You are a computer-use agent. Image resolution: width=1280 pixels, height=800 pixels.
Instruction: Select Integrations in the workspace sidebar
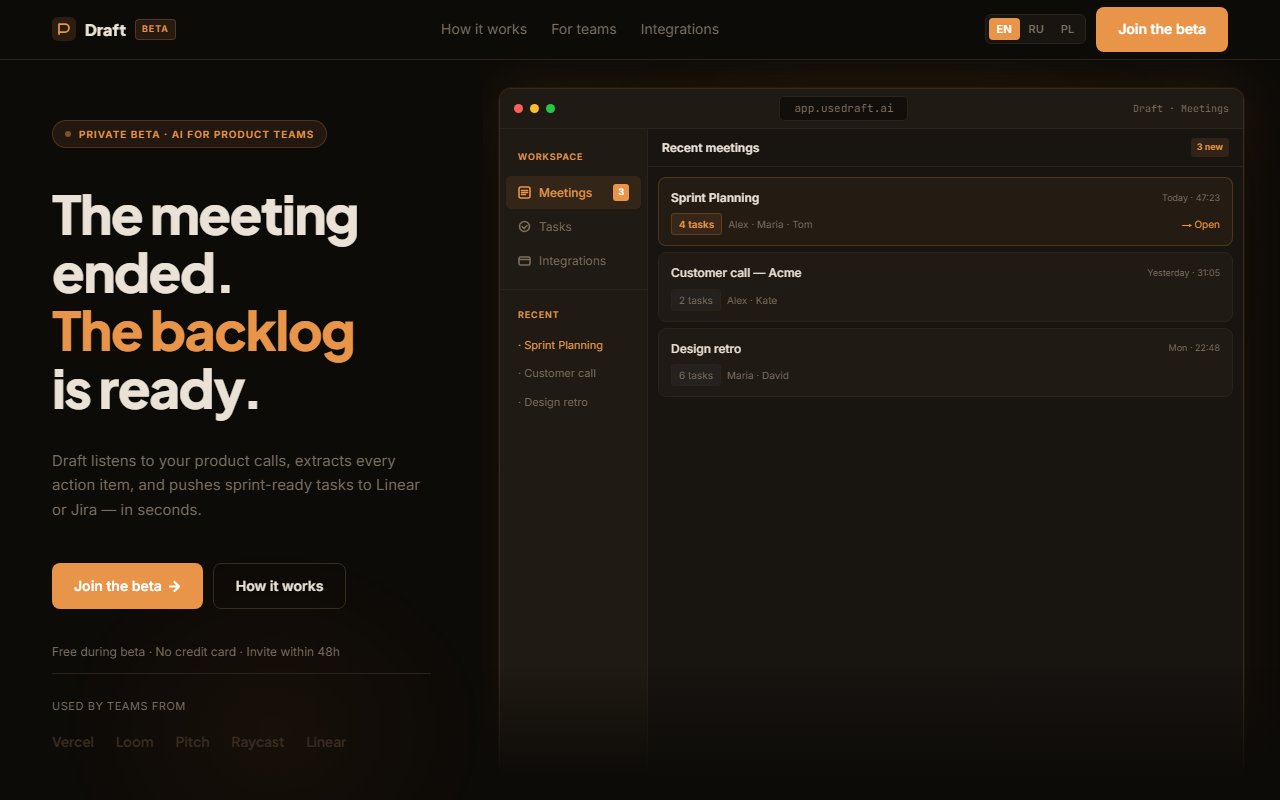pos(573,261)
